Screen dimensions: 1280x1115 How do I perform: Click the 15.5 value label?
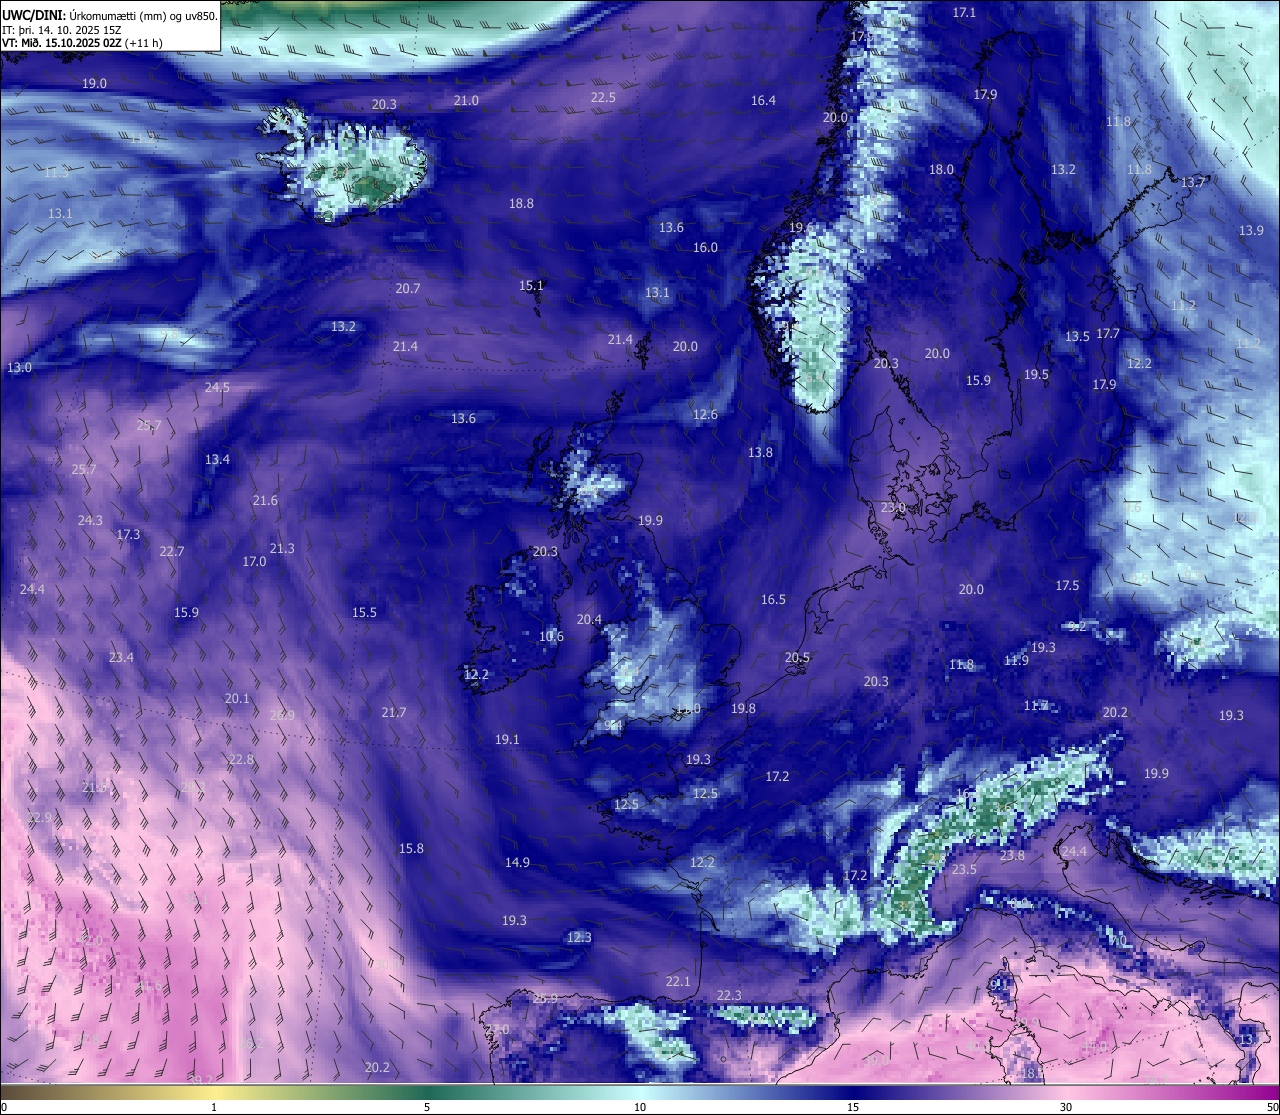[x=364, y=613]
